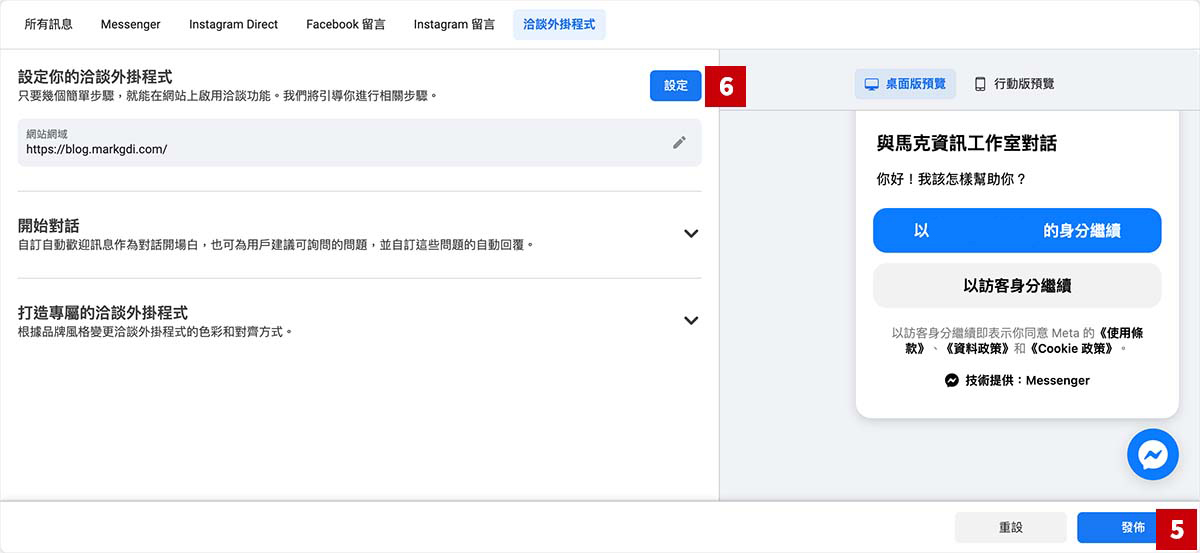Screen dimensions: 1200x553
Task: Click the 重設 reset button
Action: [x=1011, y=528]
